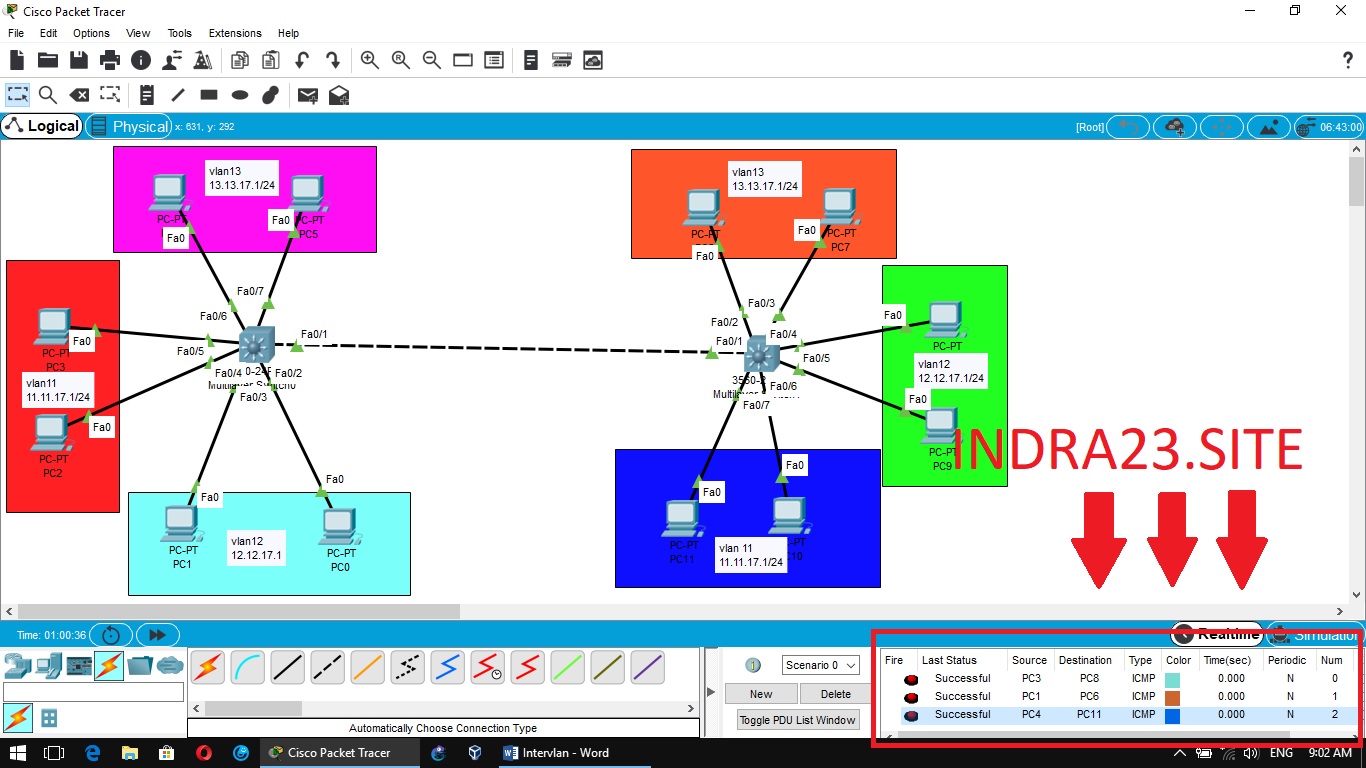The width and height of the screenshot is (1366, 768).
Task: Select the Draw Rectangle shape tool
Action: pyautogui.click(x=208, y=95)
